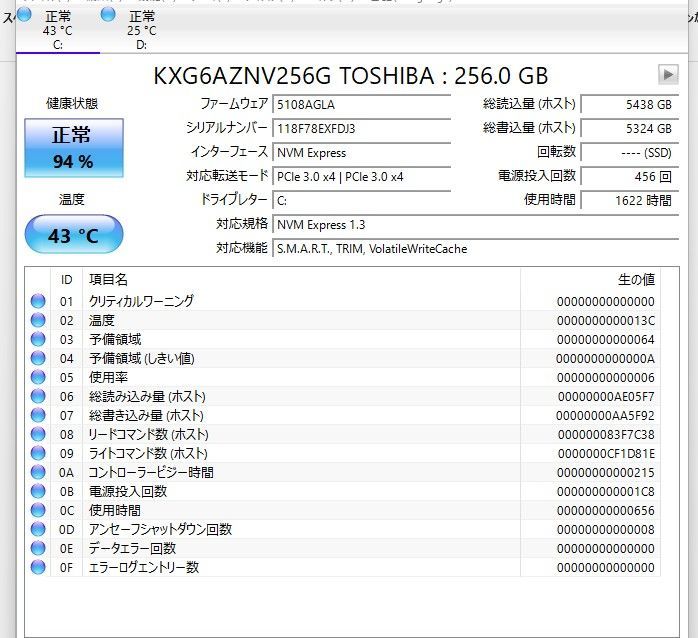698x638 pixels.
Task: Click raw value 000000083F7C38
Action: [606, 435]
